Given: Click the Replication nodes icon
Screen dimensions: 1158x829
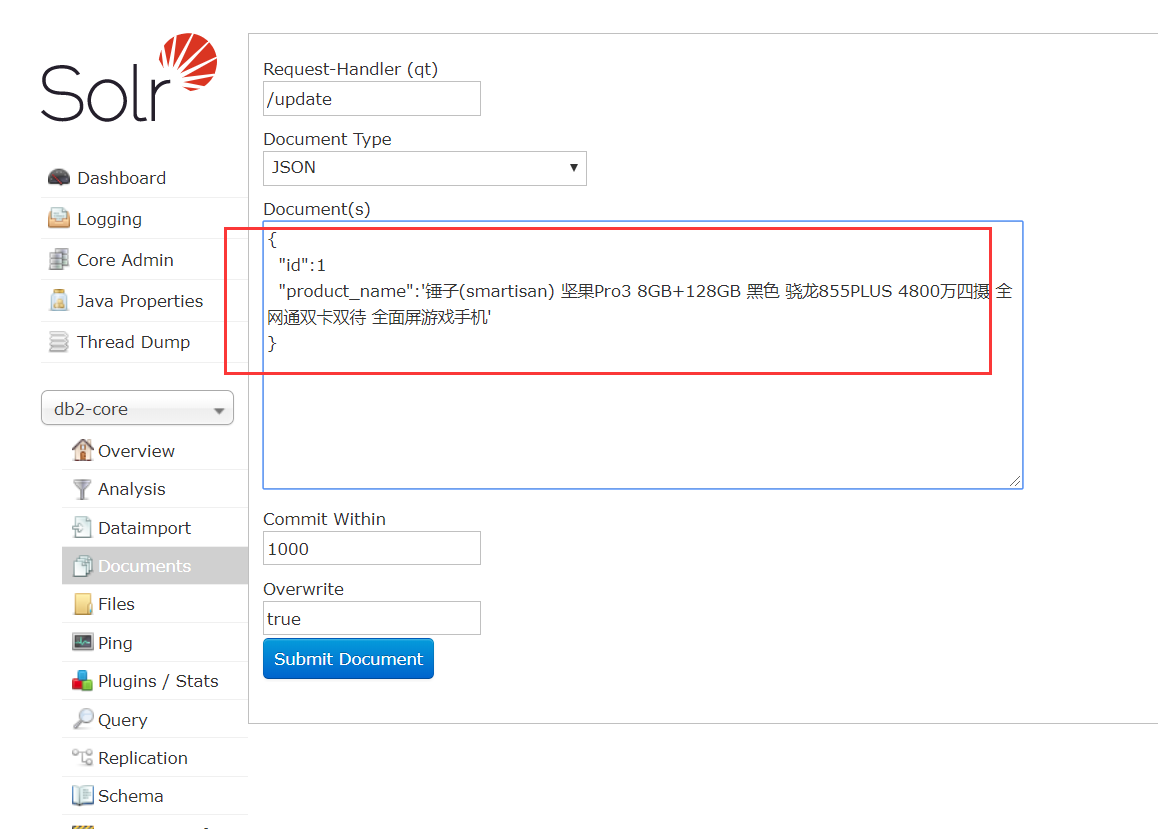Looking at the screenshot, I should pos(82,757).
